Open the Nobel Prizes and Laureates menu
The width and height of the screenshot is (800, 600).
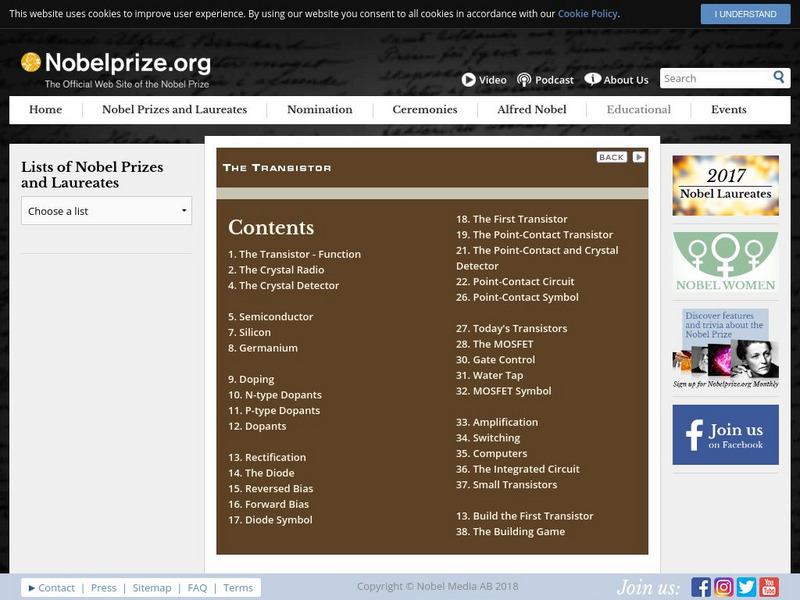174,110
